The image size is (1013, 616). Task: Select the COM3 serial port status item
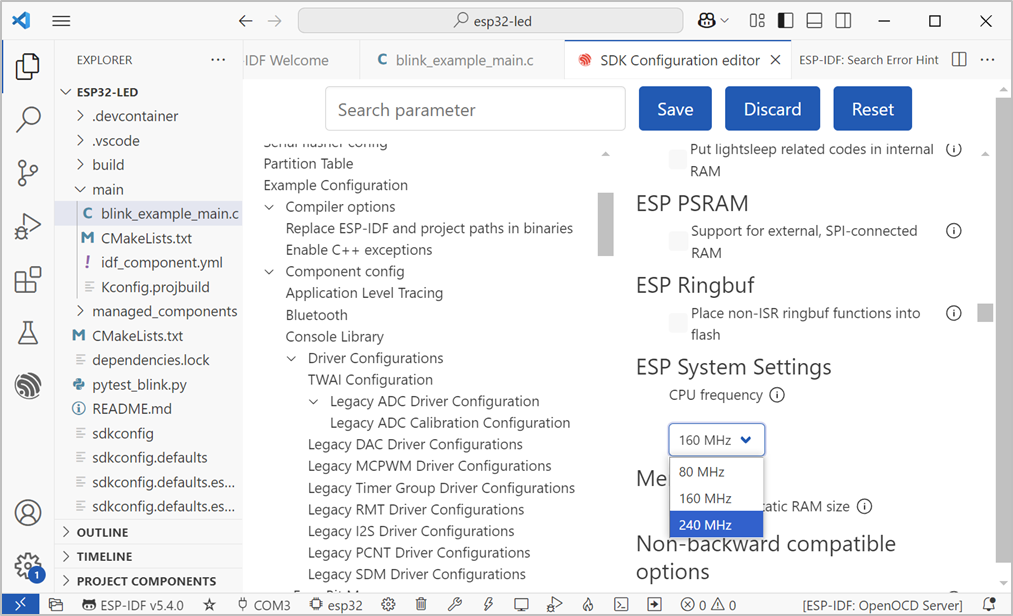click(264, 605)
